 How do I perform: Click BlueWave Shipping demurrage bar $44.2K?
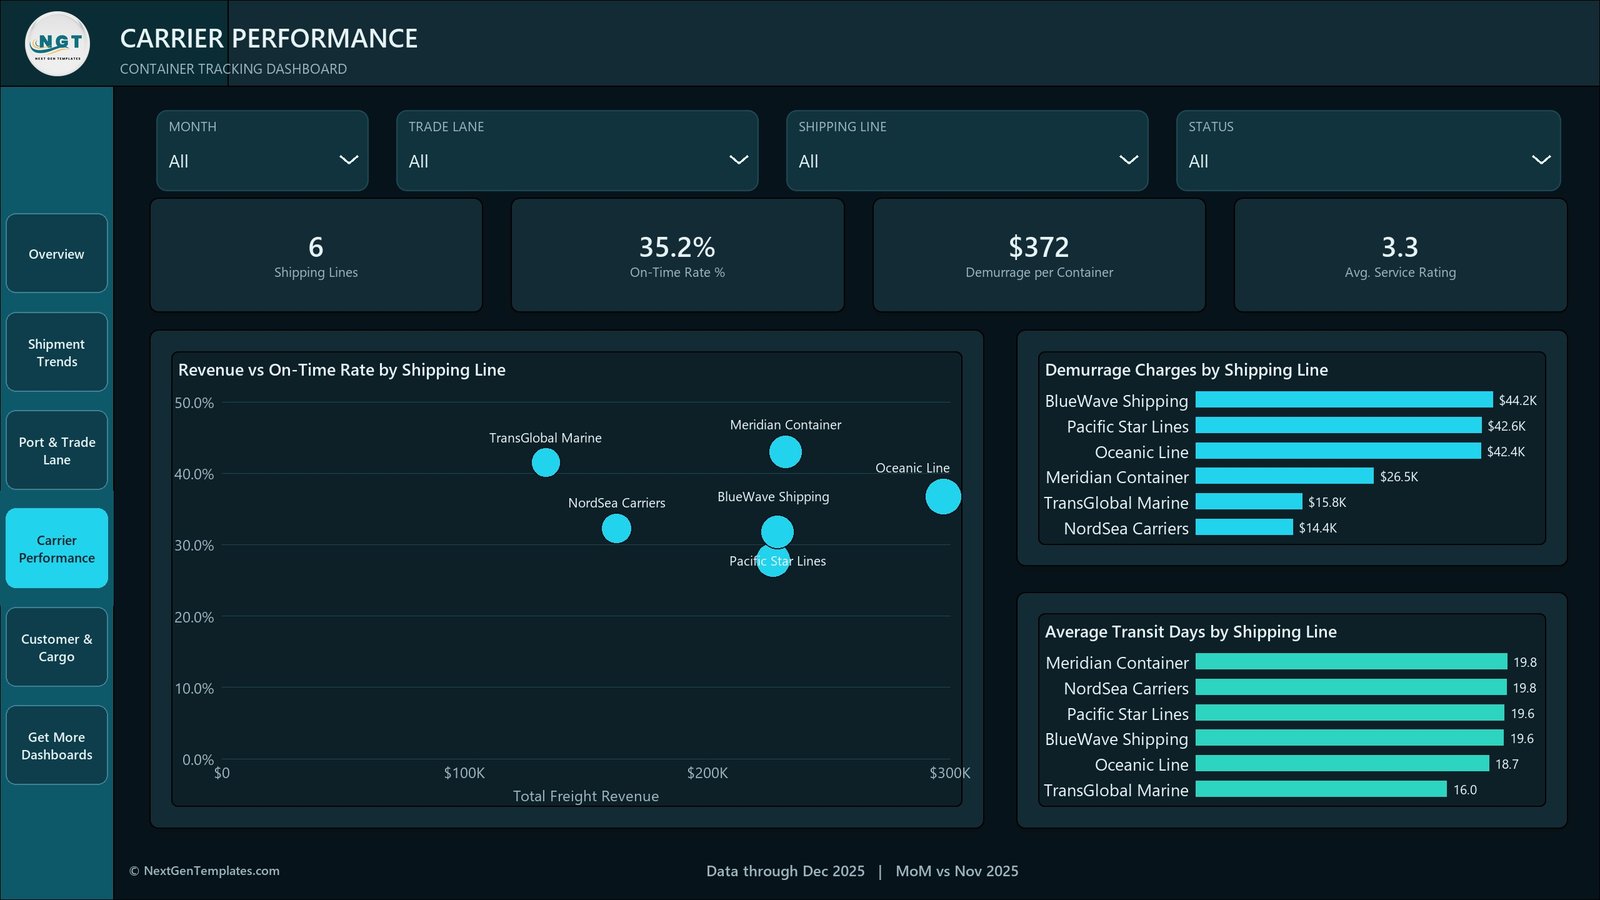tap(1344, 400)
